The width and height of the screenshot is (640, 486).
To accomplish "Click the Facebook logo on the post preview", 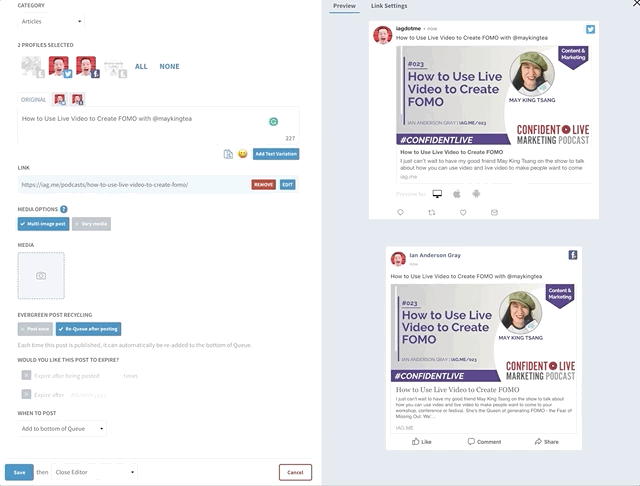I will (x=573, y=255).
